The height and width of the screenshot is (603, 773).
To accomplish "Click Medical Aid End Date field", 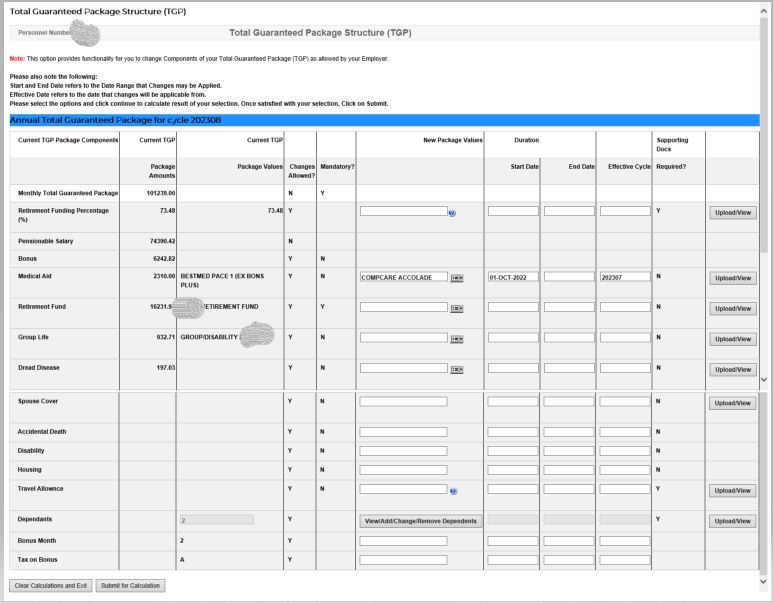I will coord(568,277).
